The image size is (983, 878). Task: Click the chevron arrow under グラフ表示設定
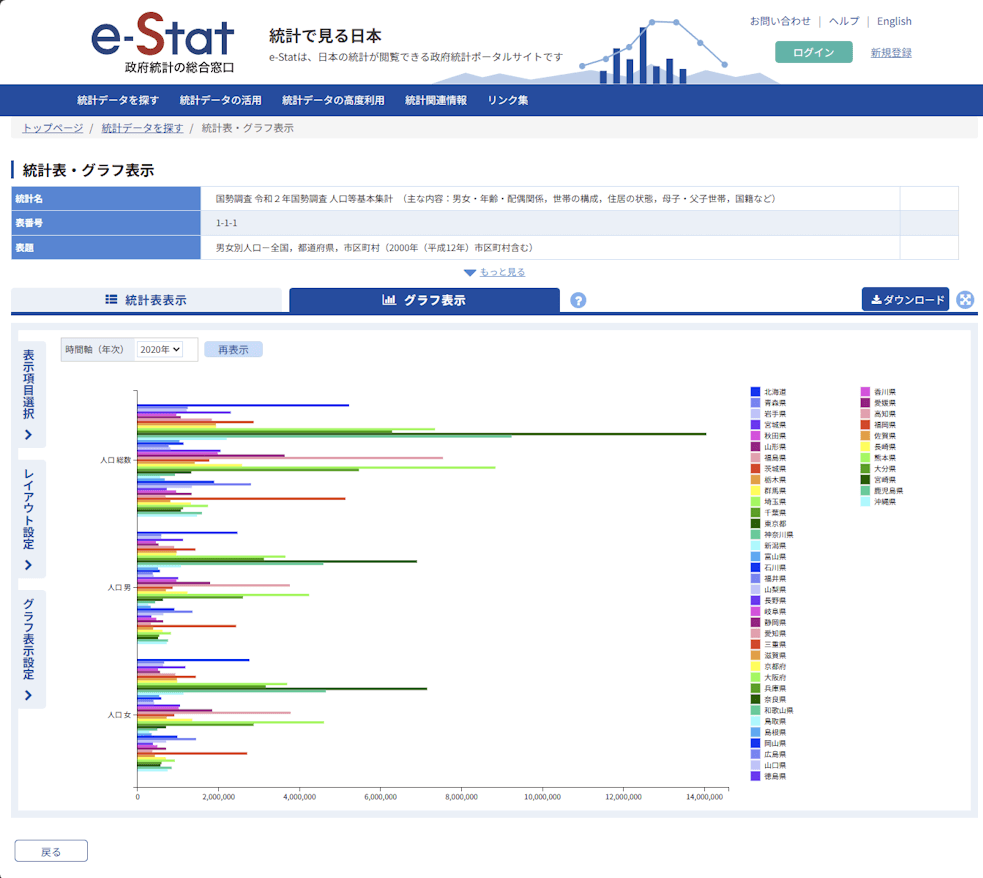pos(29,695)
